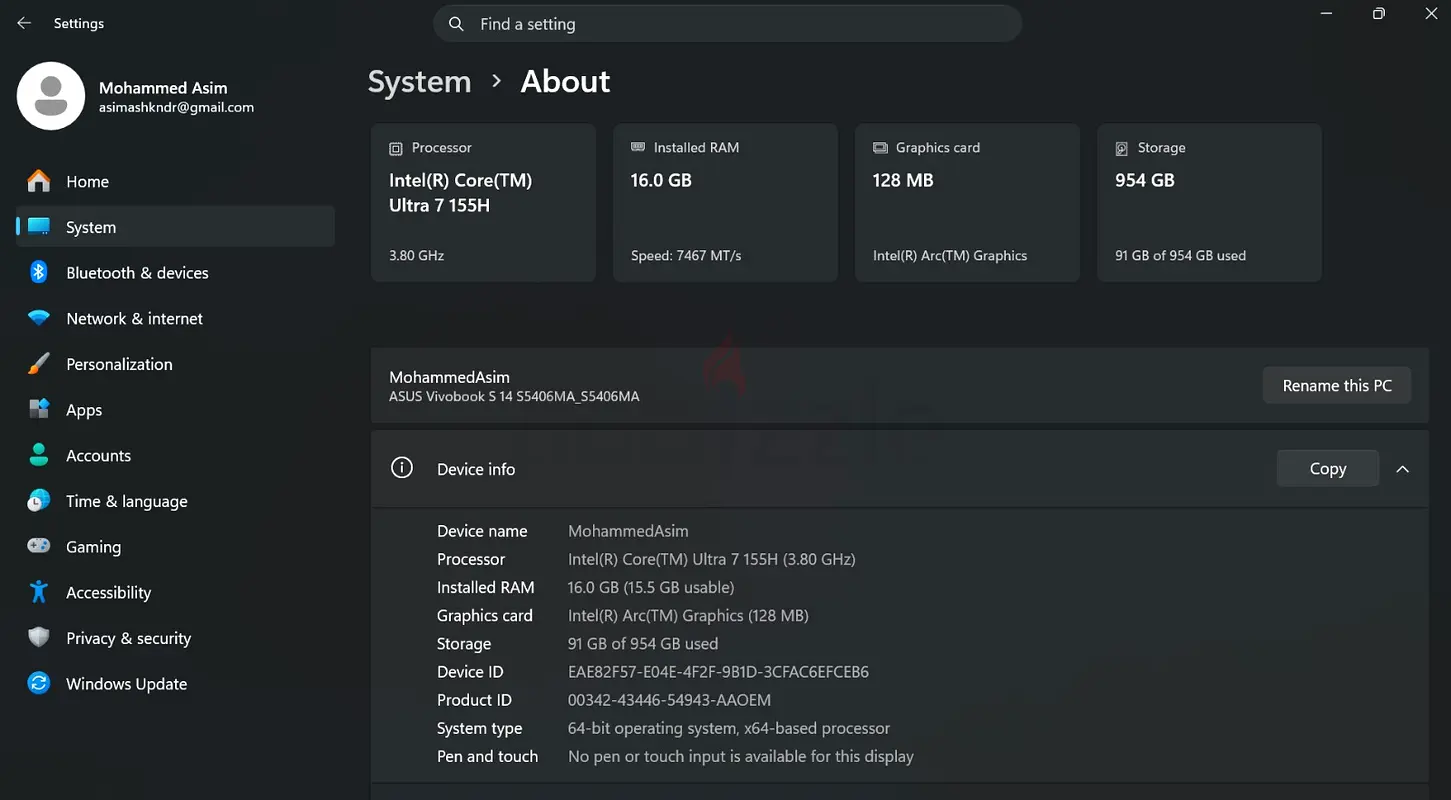Click the 128 MB value on the Graphics card
This screenshot has height=800, width=1451.
[903, 180]
